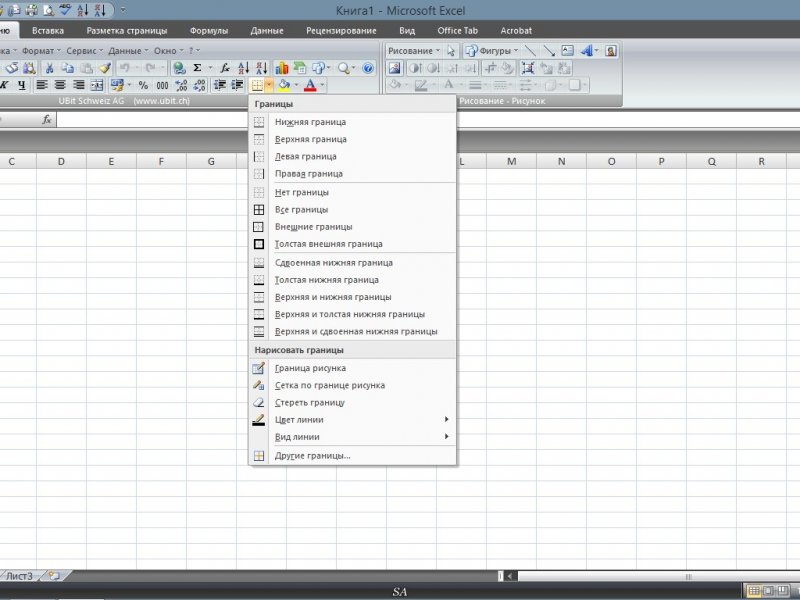
Task: Open the Разметка страницы tab
Action: click(127, 31)
